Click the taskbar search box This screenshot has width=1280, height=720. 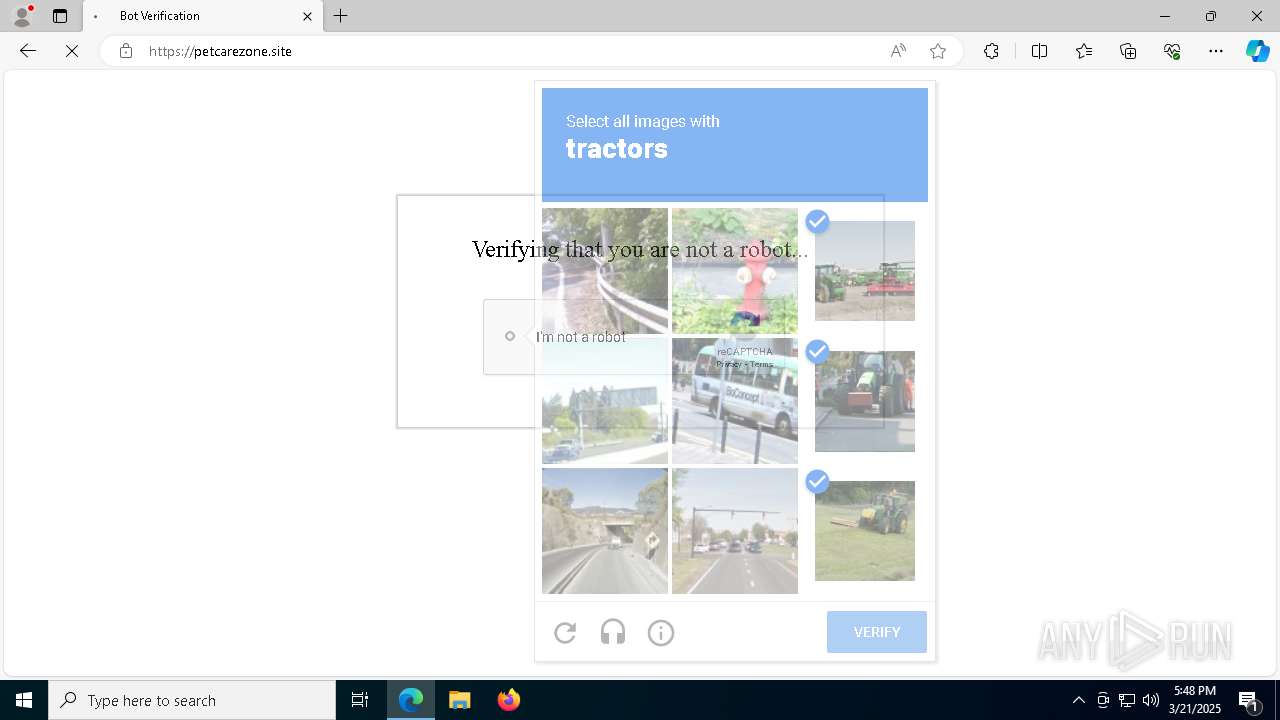click(x=192, y=700)
